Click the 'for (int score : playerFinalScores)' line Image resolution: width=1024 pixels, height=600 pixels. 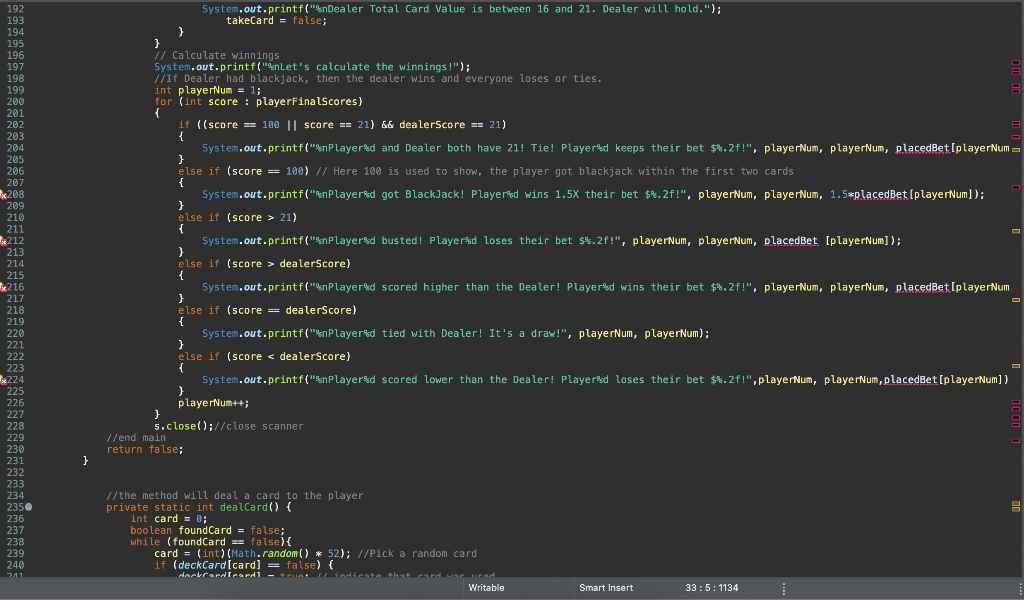(258, 102)
